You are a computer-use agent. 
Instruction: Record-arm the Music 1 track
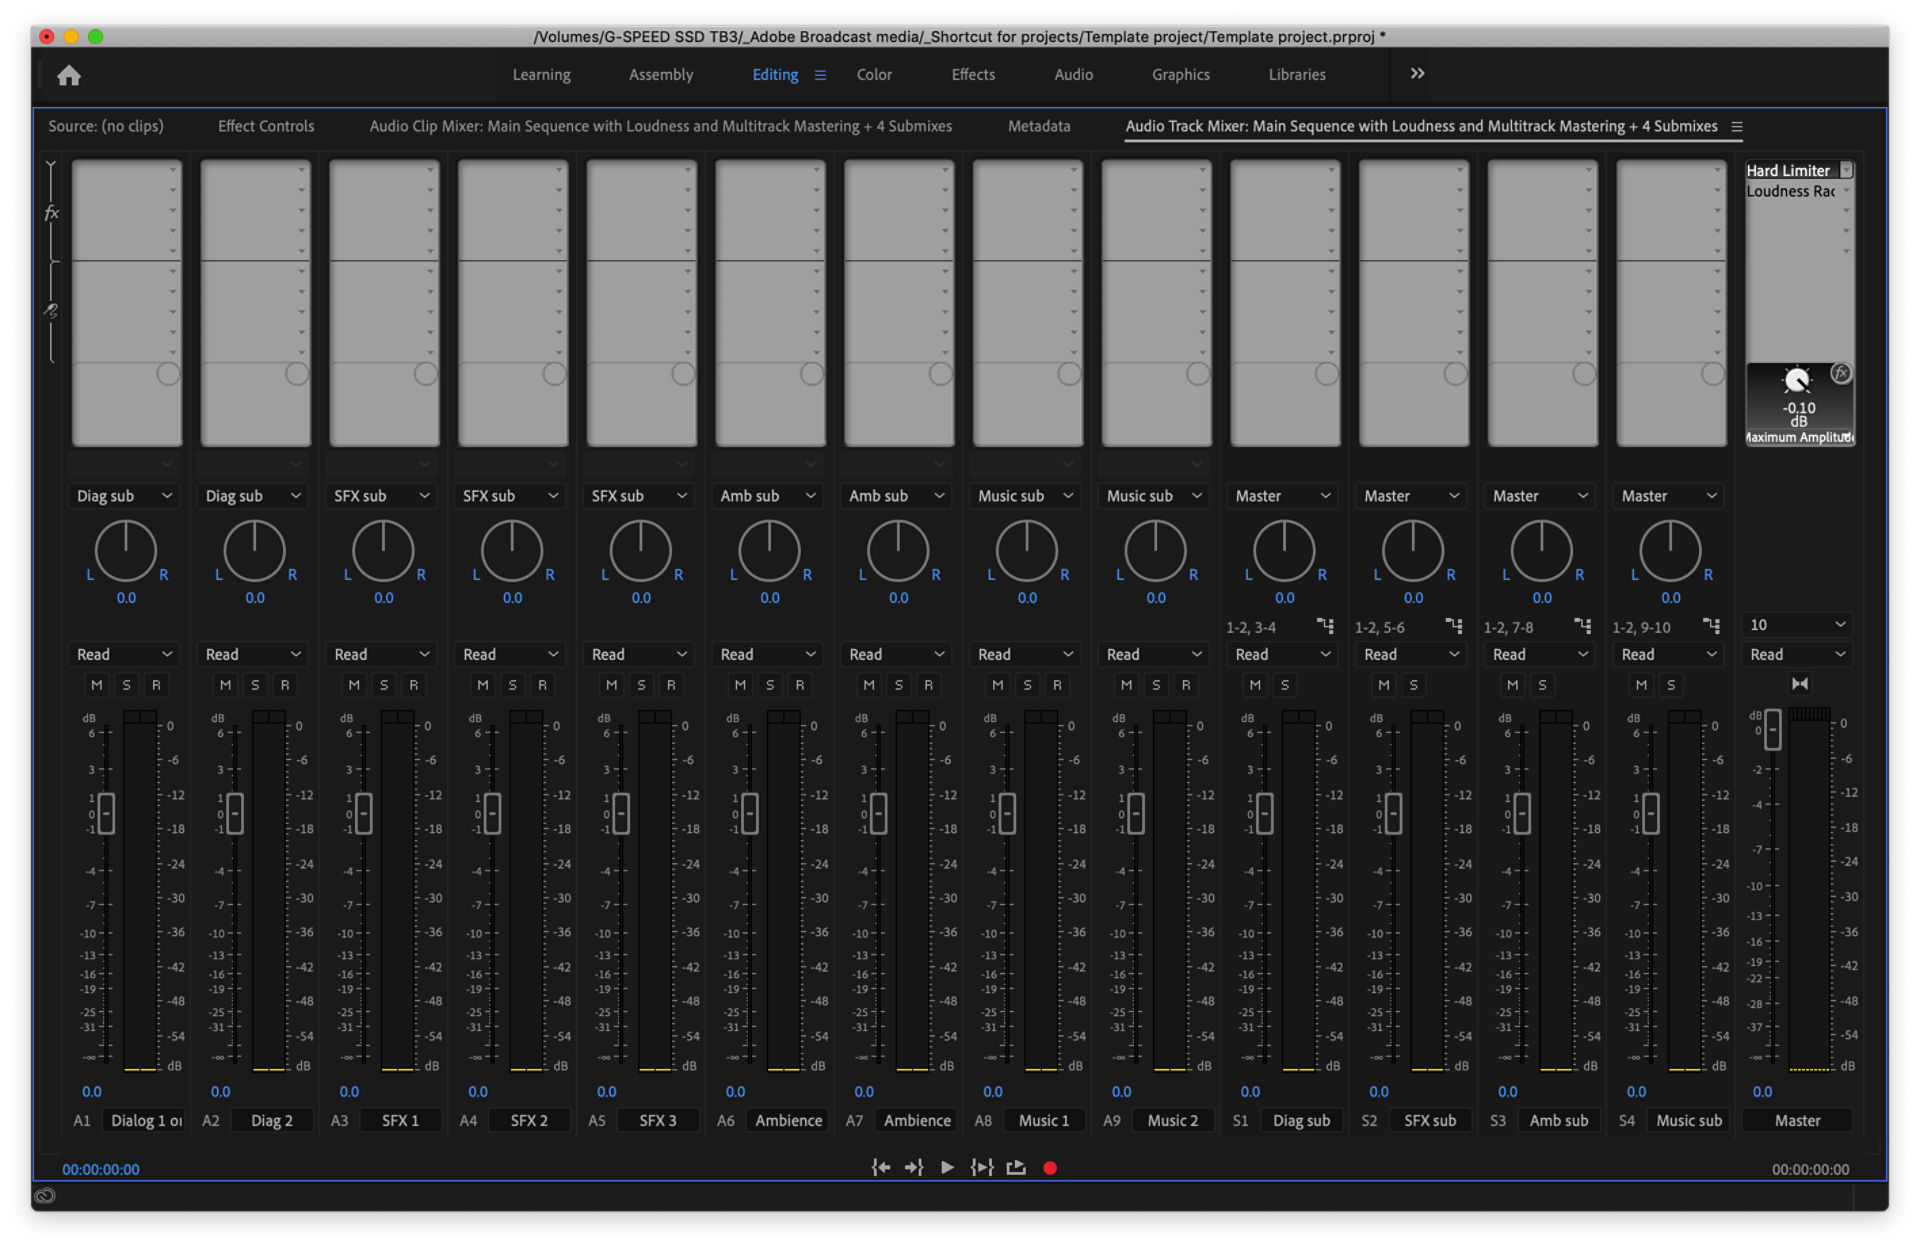tap(1056, 684)
